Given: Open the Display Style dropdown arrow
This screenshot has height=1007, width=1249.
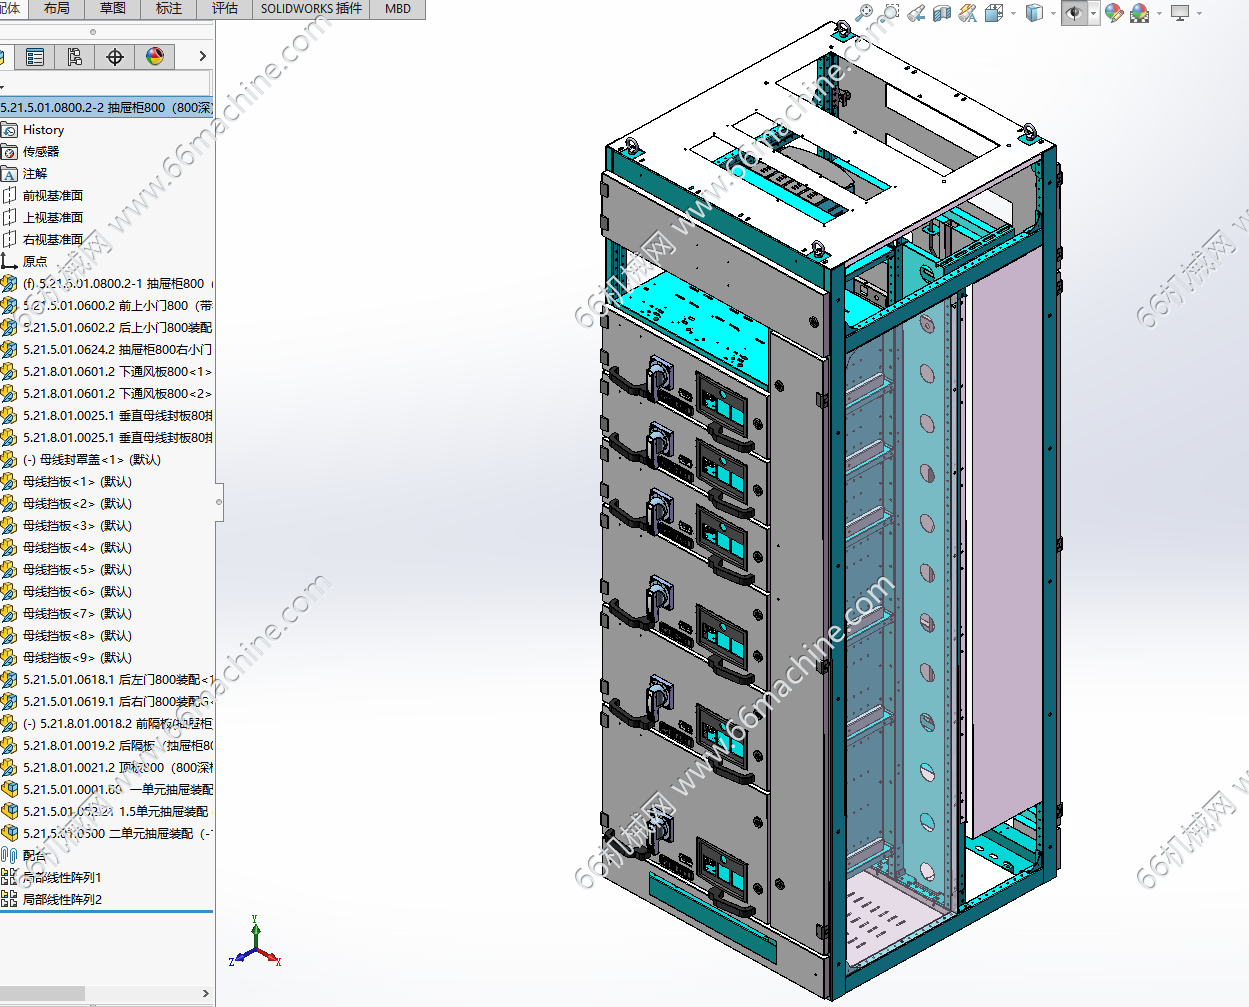Looking at the screenshot, I should (1053, 13).
